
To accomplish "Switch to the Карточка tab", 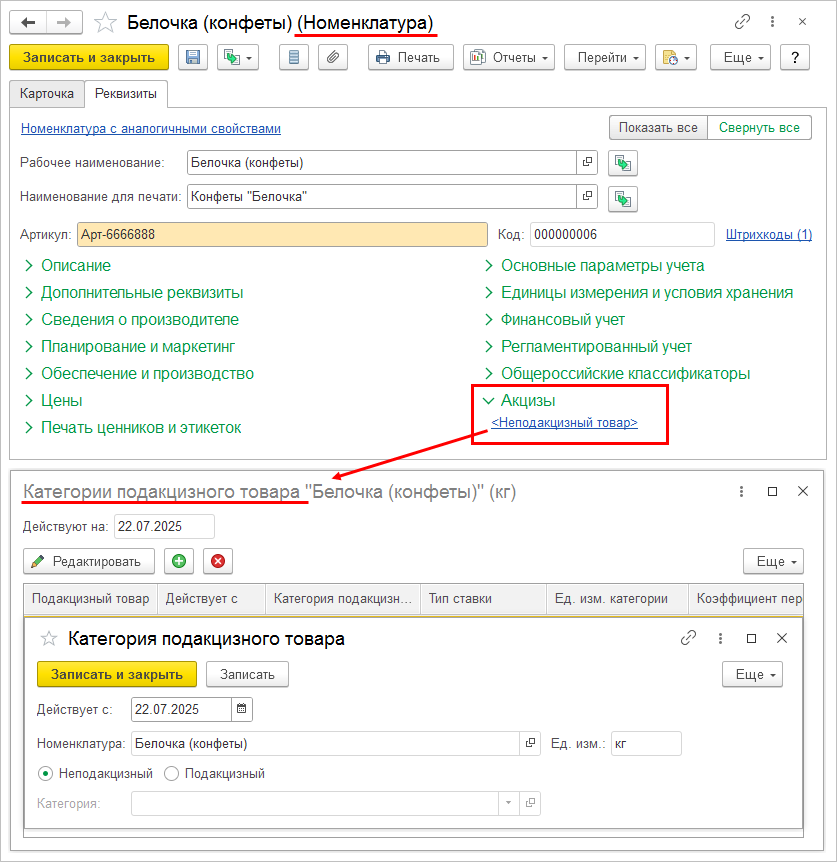I will click(x=47, y=93).
